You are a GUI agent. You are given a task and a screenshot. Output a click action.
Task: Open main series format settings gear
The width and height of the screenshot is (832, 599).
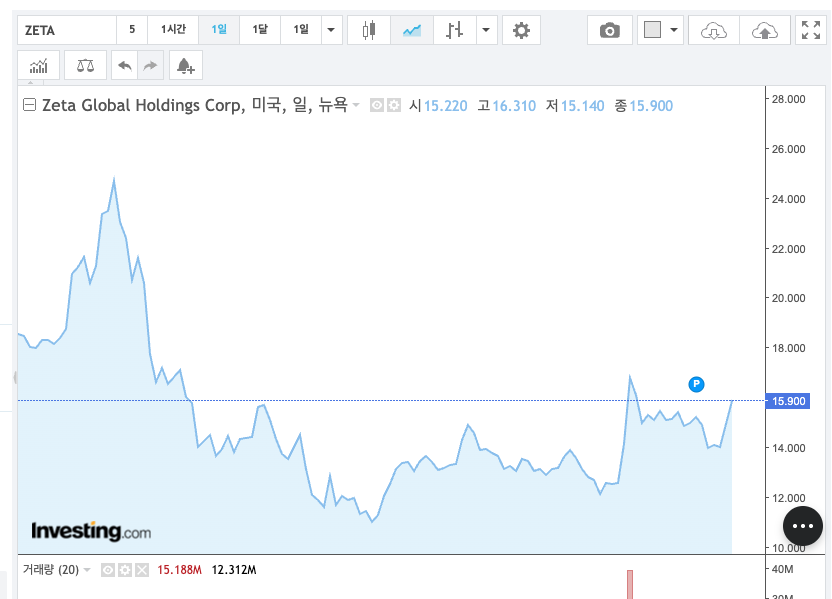point(394,105)
